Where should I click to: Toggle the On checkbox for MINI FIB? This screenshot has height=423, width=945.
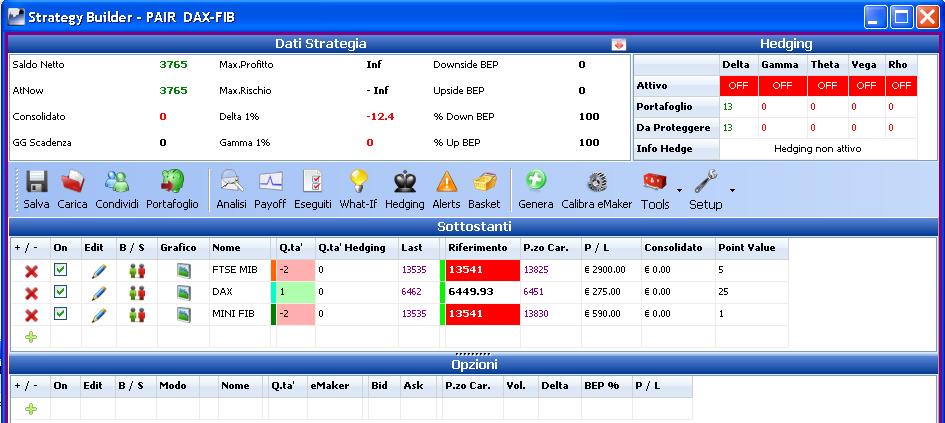(x=60, y=314)
